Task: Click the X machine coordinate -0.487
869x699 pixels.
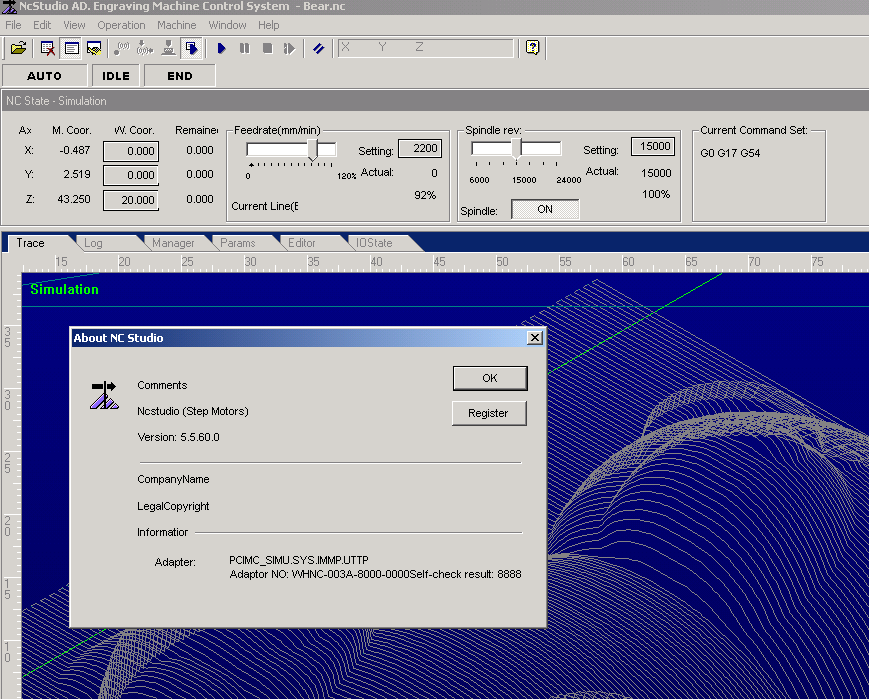Action: pos(74,150)
